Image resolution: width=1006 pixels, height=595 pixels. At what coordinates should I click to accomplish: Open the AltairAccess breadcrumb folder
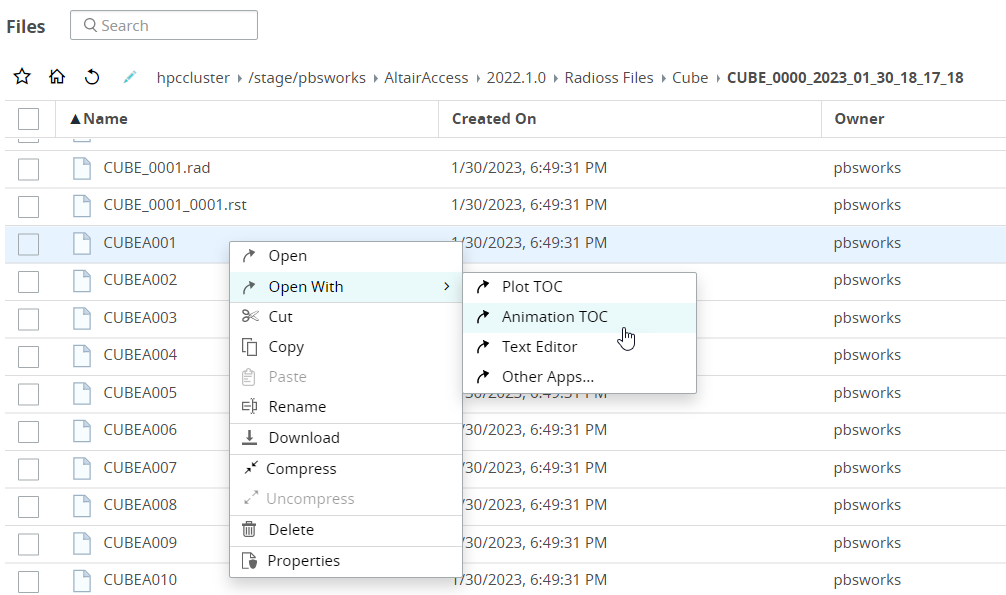425,78
